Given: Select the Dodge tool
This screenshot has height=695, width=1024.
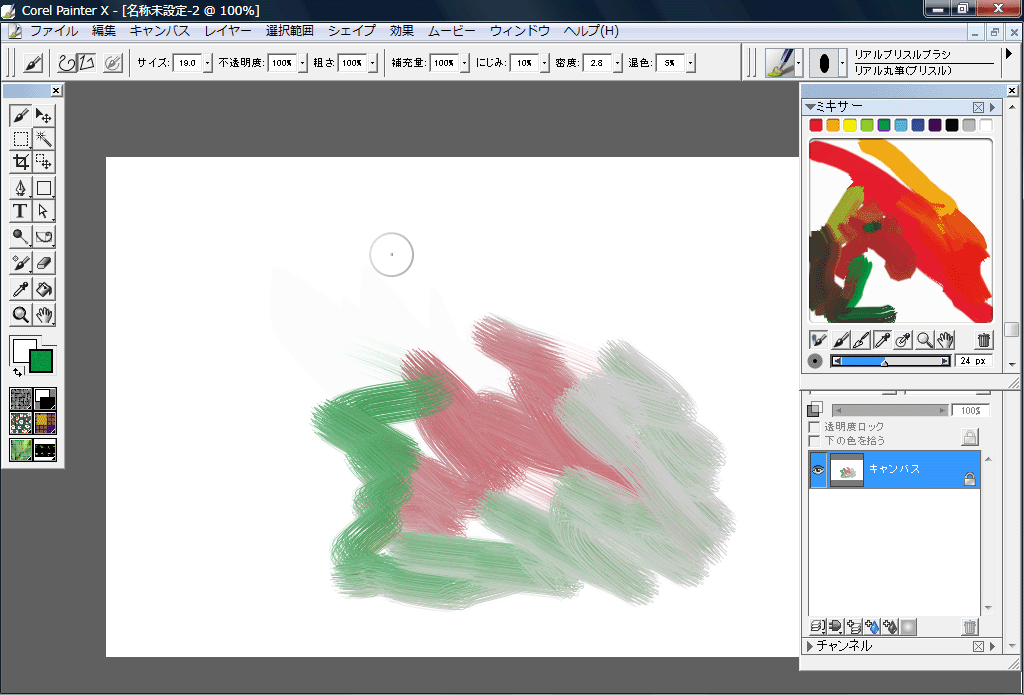Looking at the screenshot, I should 20,236.
